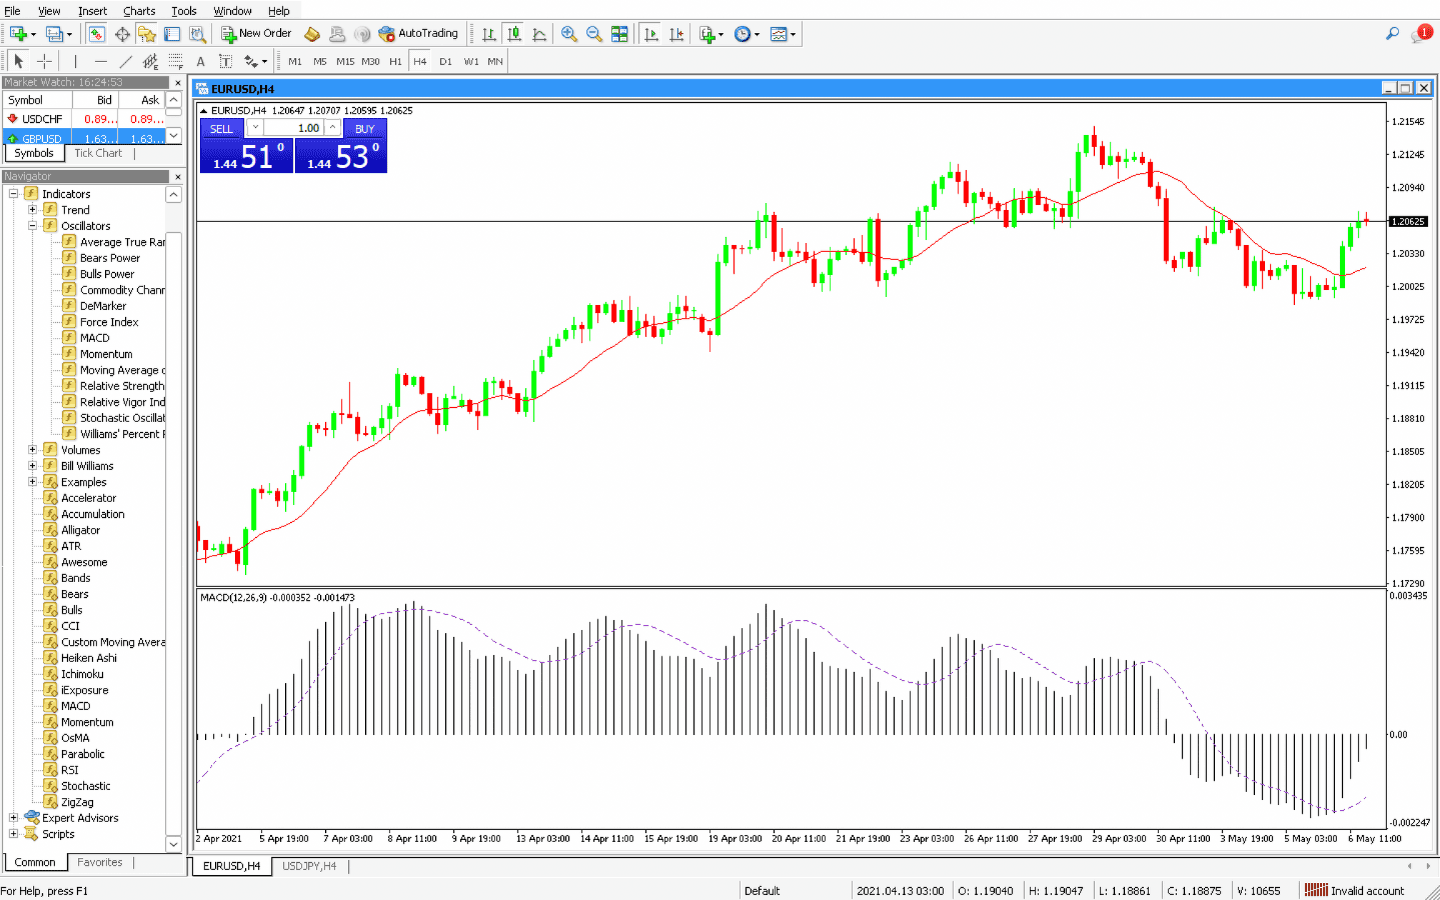Switch to the USDJPY,H4 chart tab
Image resolution: width=1440 pixels, height=900 pixels.
(x=310, y=867)
